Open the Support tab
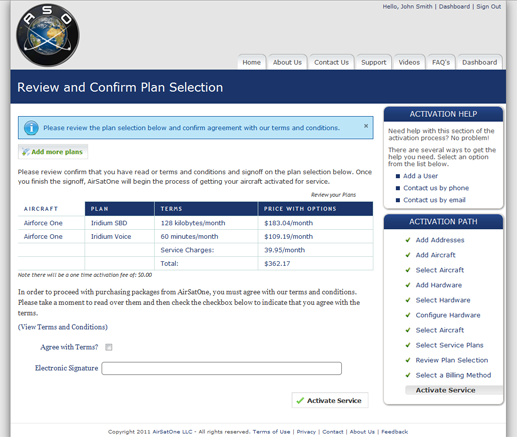Screen dimensions: 517x437 click(374, 62)
